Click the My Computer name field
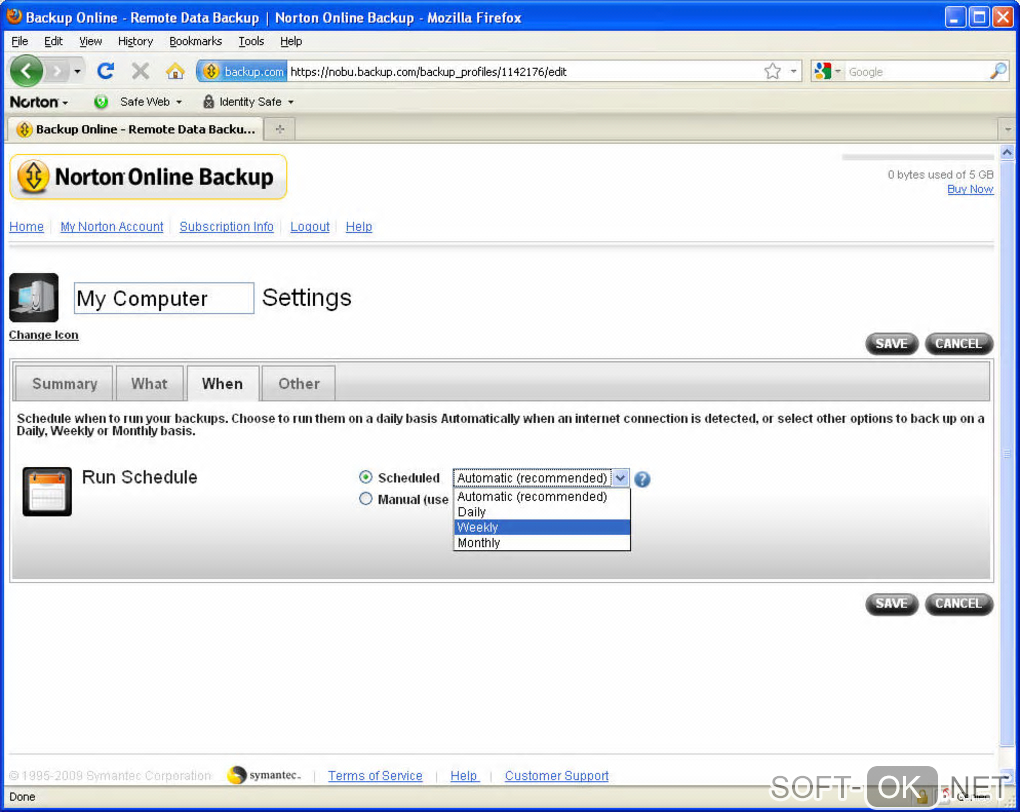This screenshot has width=1020, height=812. [x=164, y=298]
